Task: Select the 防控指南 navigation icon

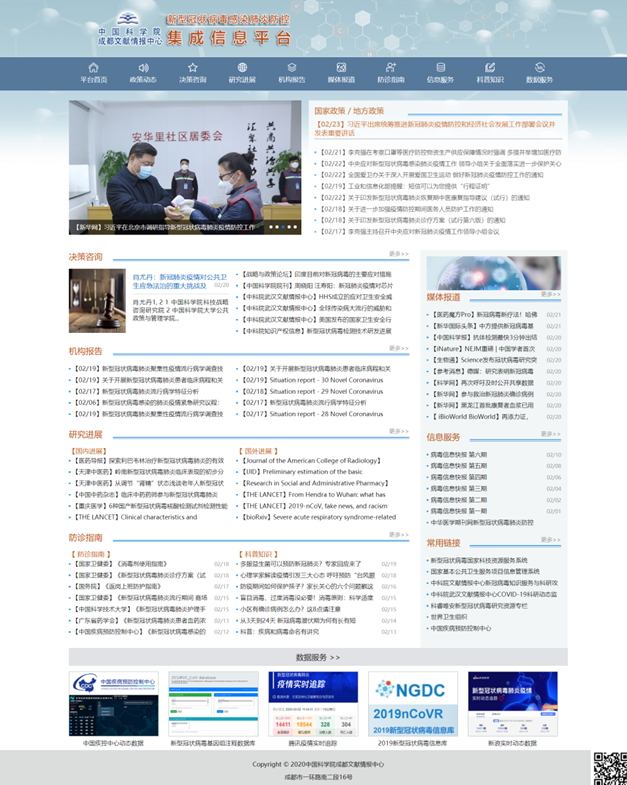Action: [x=391, y=68]
